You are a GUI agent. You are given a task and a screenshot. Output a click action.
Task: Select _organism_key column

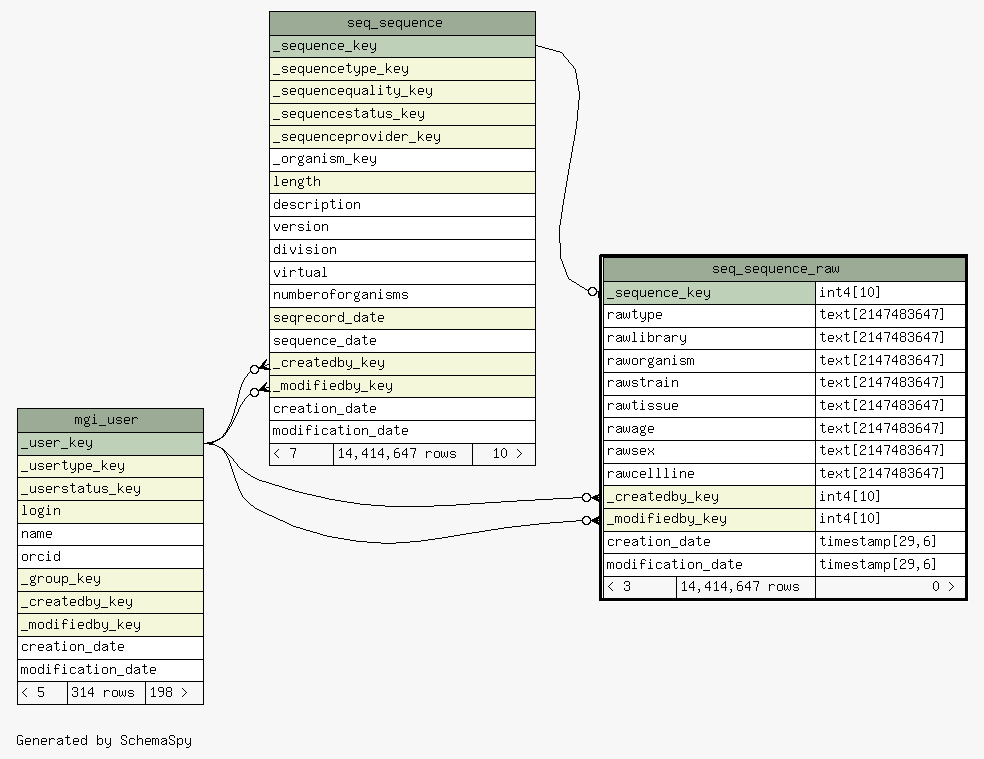pos(402,159)
